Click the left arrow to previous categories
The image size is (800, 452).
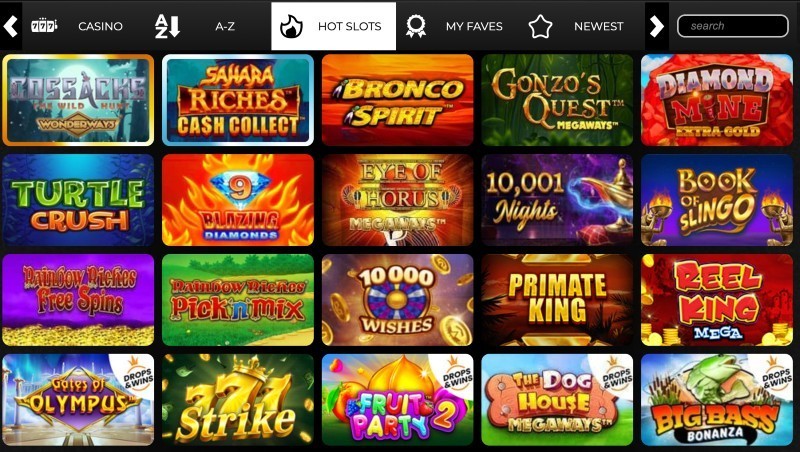pos(11,26)
